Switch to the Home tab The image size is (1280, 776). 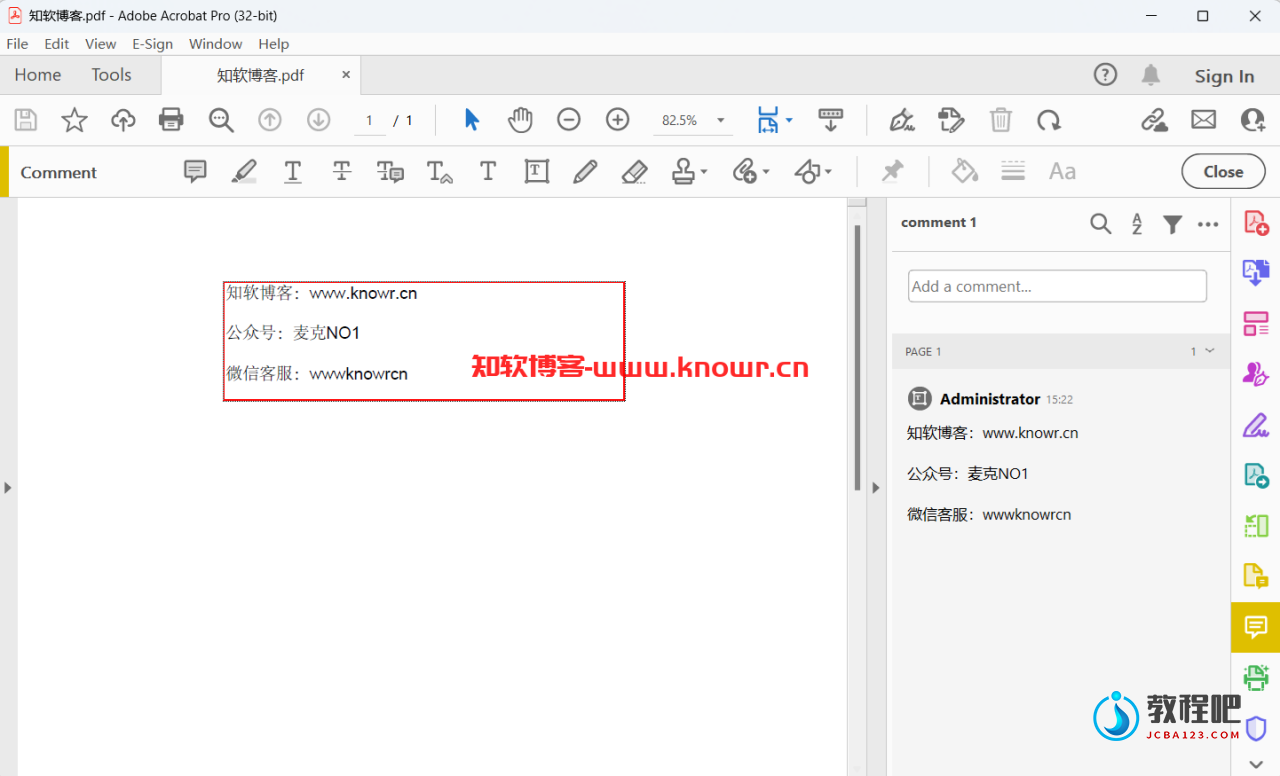38,75
